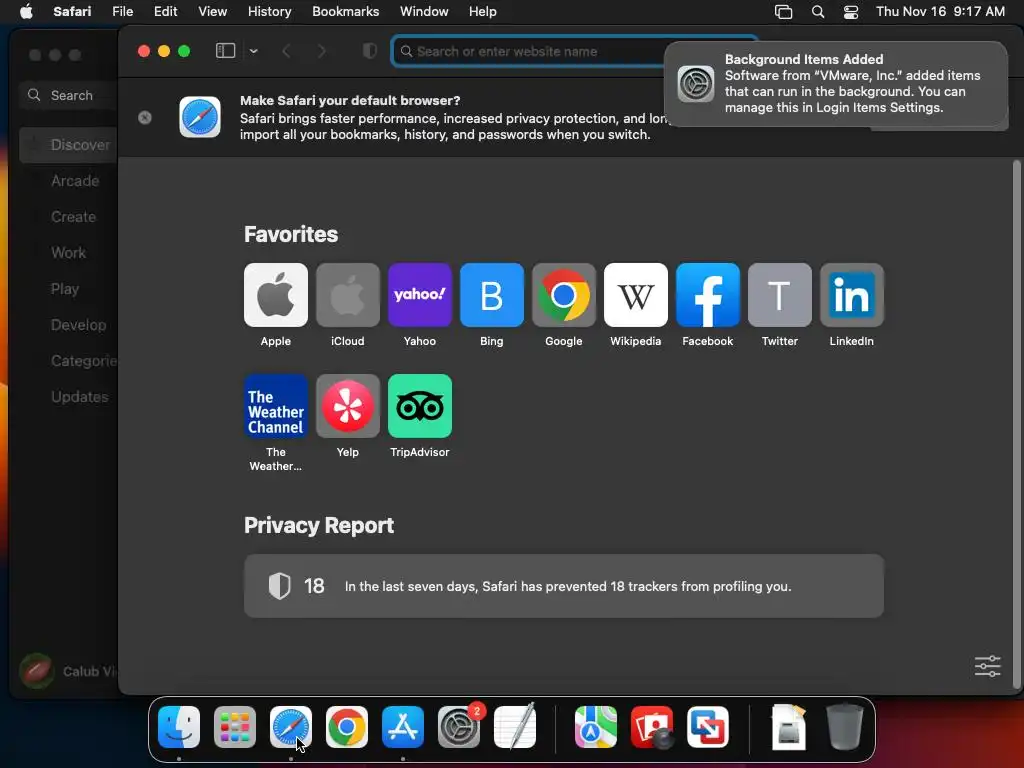Open the disk image document in Dock

point(789,726)
